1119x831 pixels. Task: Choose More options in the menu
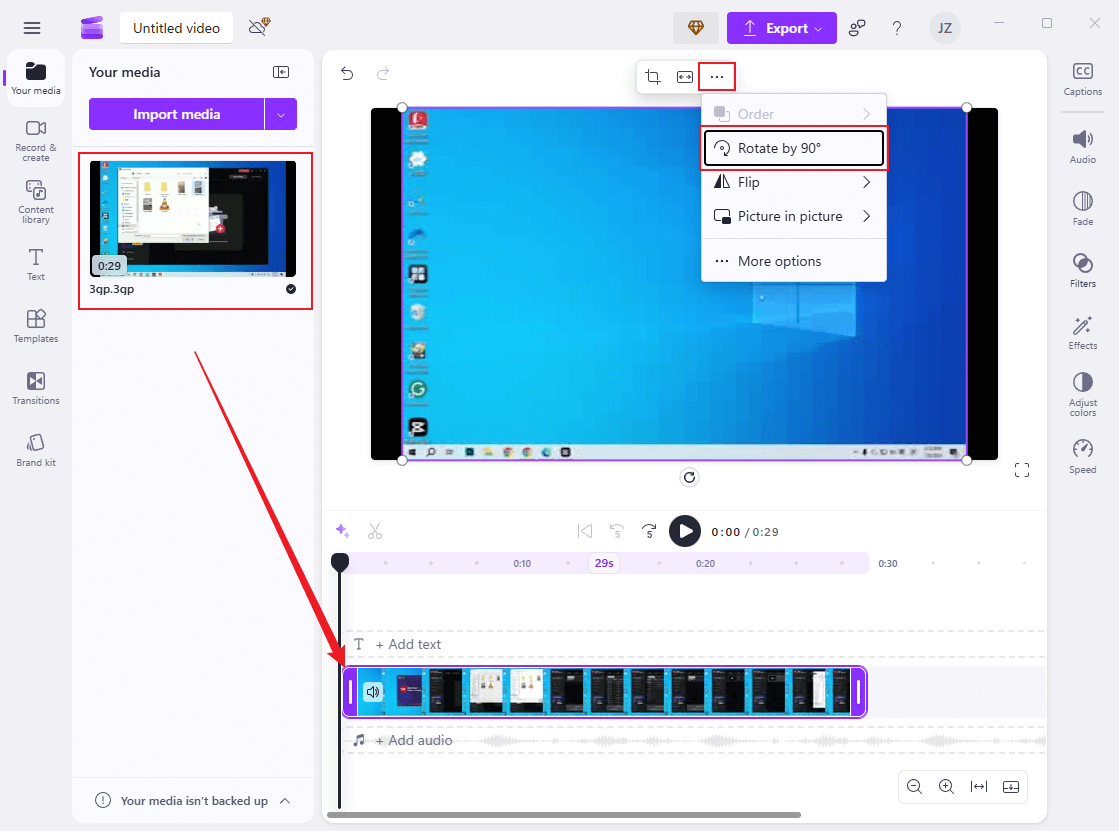(794, 261)
